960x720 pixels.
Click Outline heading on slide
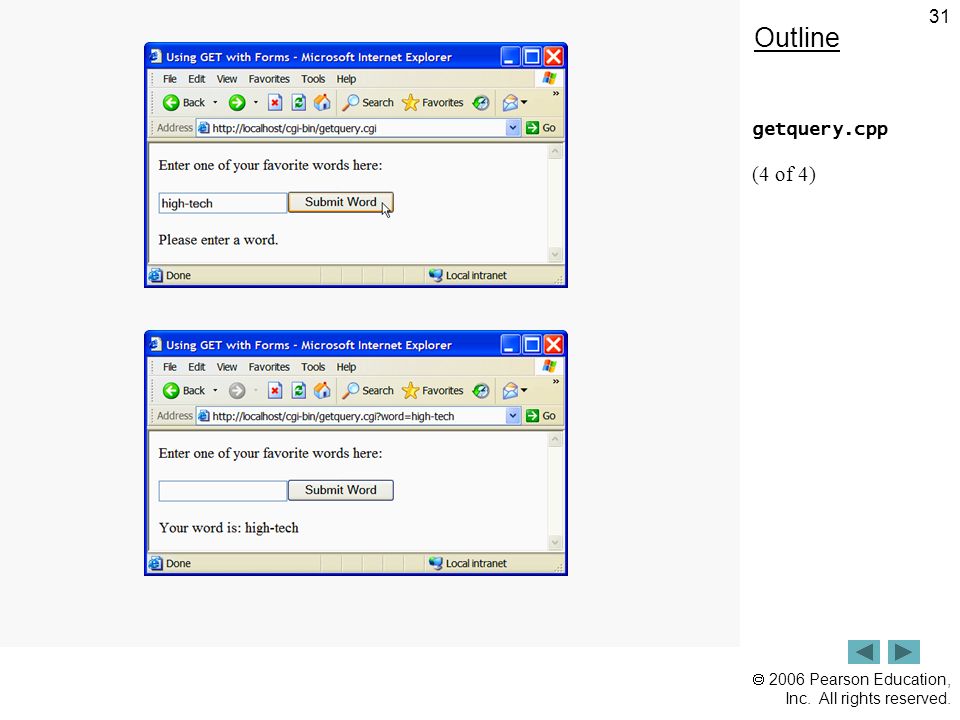[x=797, y=38]
